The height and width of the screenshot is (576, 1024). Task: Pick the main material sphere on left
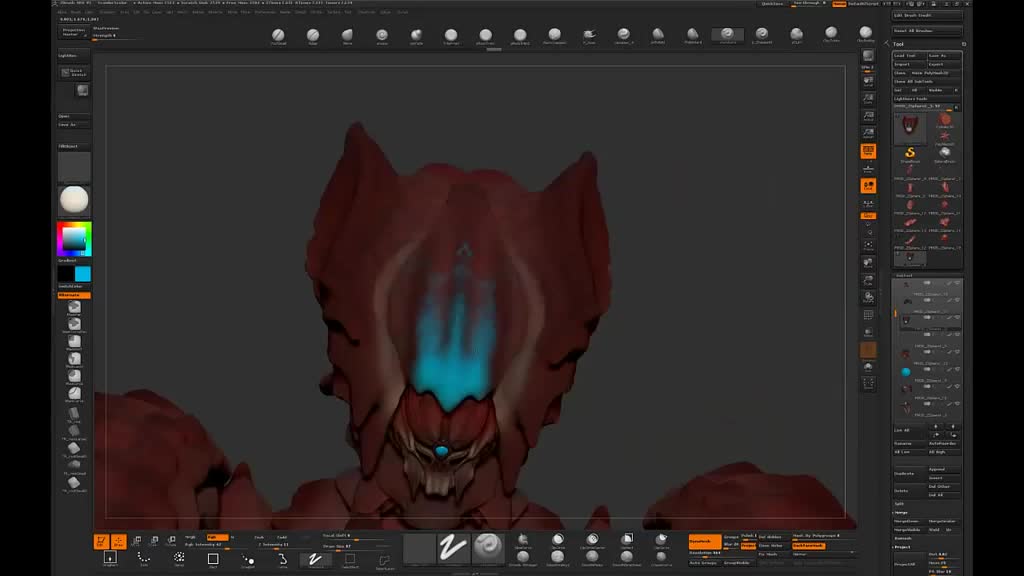tap(74, 200)
